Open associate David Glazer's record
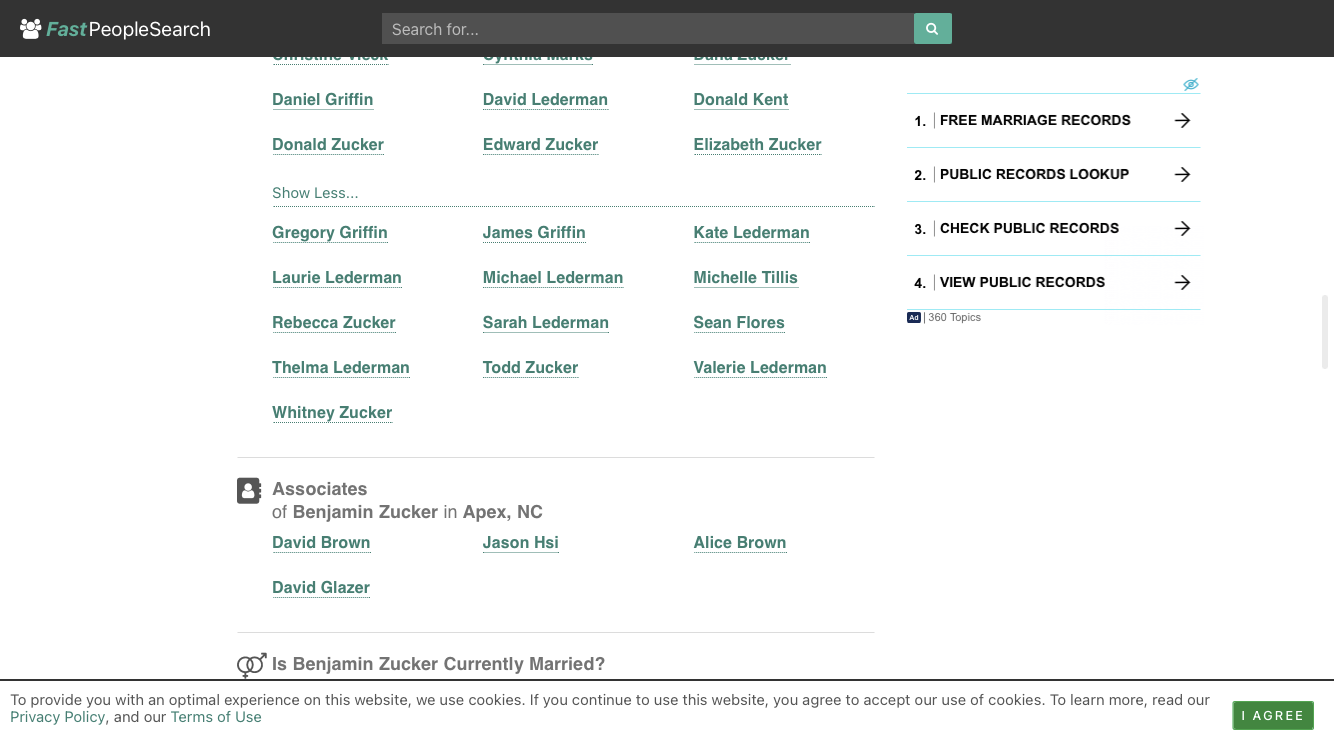 click(321, 587)
